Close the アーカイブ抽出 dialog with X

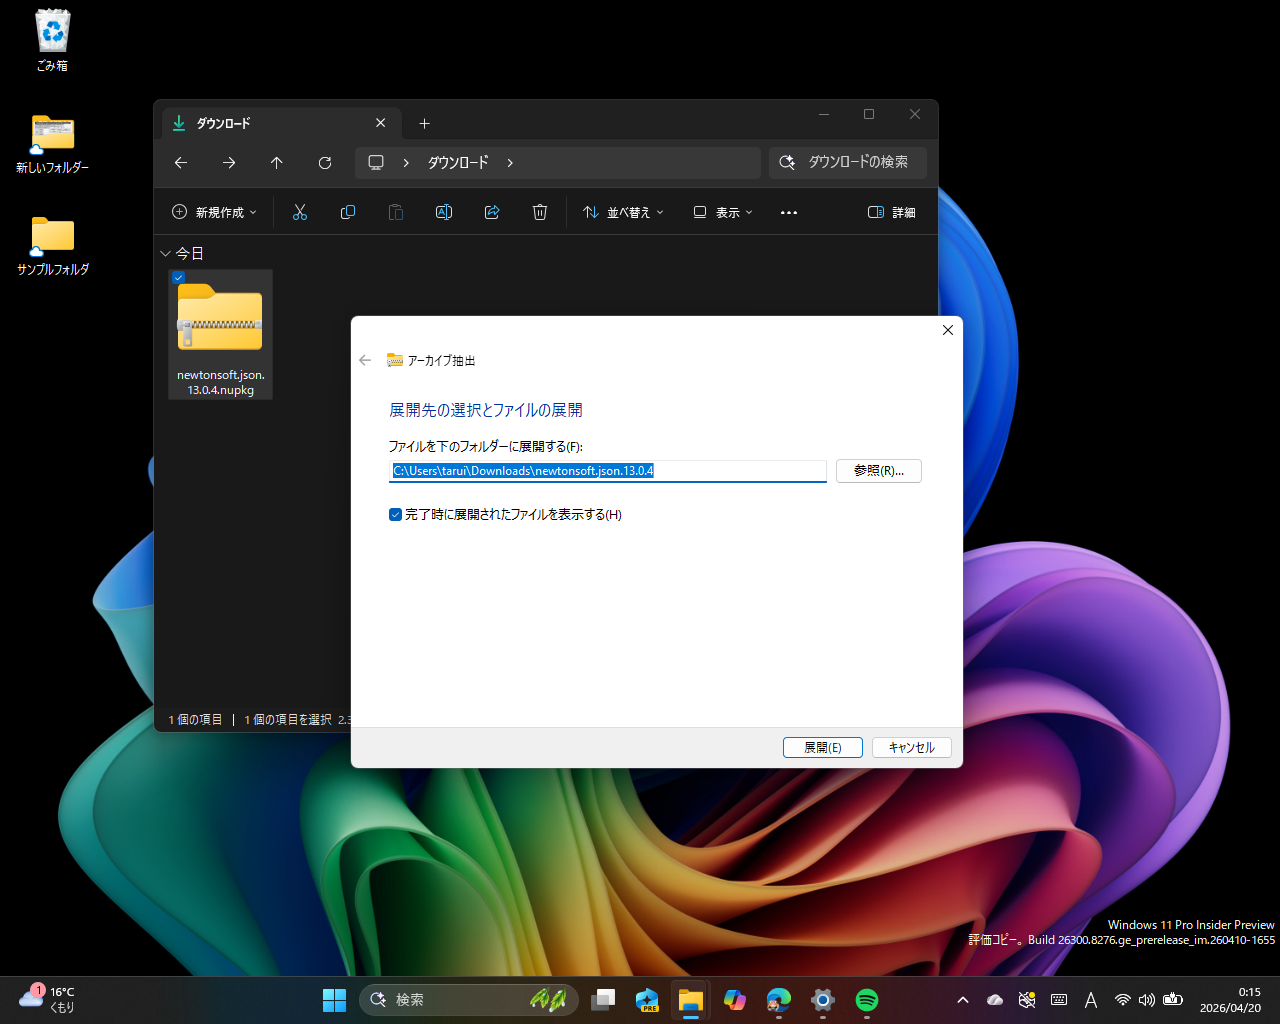(948, 330)
